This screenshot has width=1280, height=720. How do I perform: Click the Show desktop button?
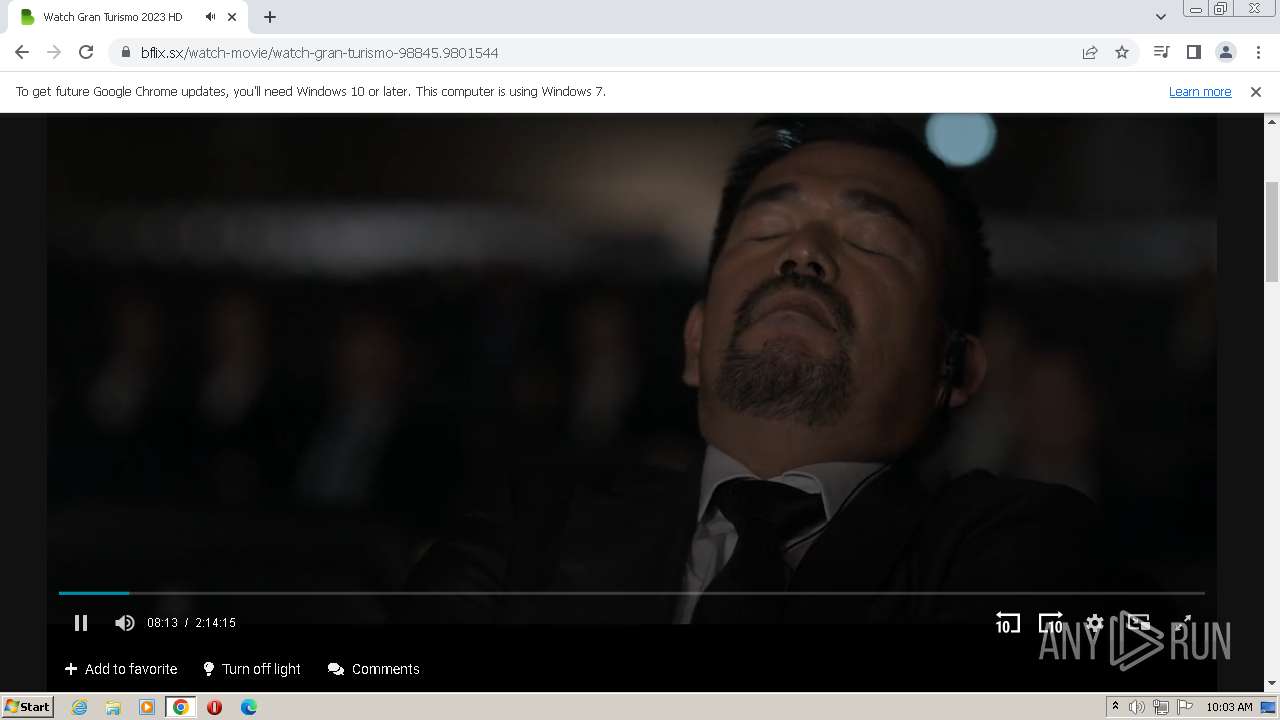click(x=1269, y=707)
